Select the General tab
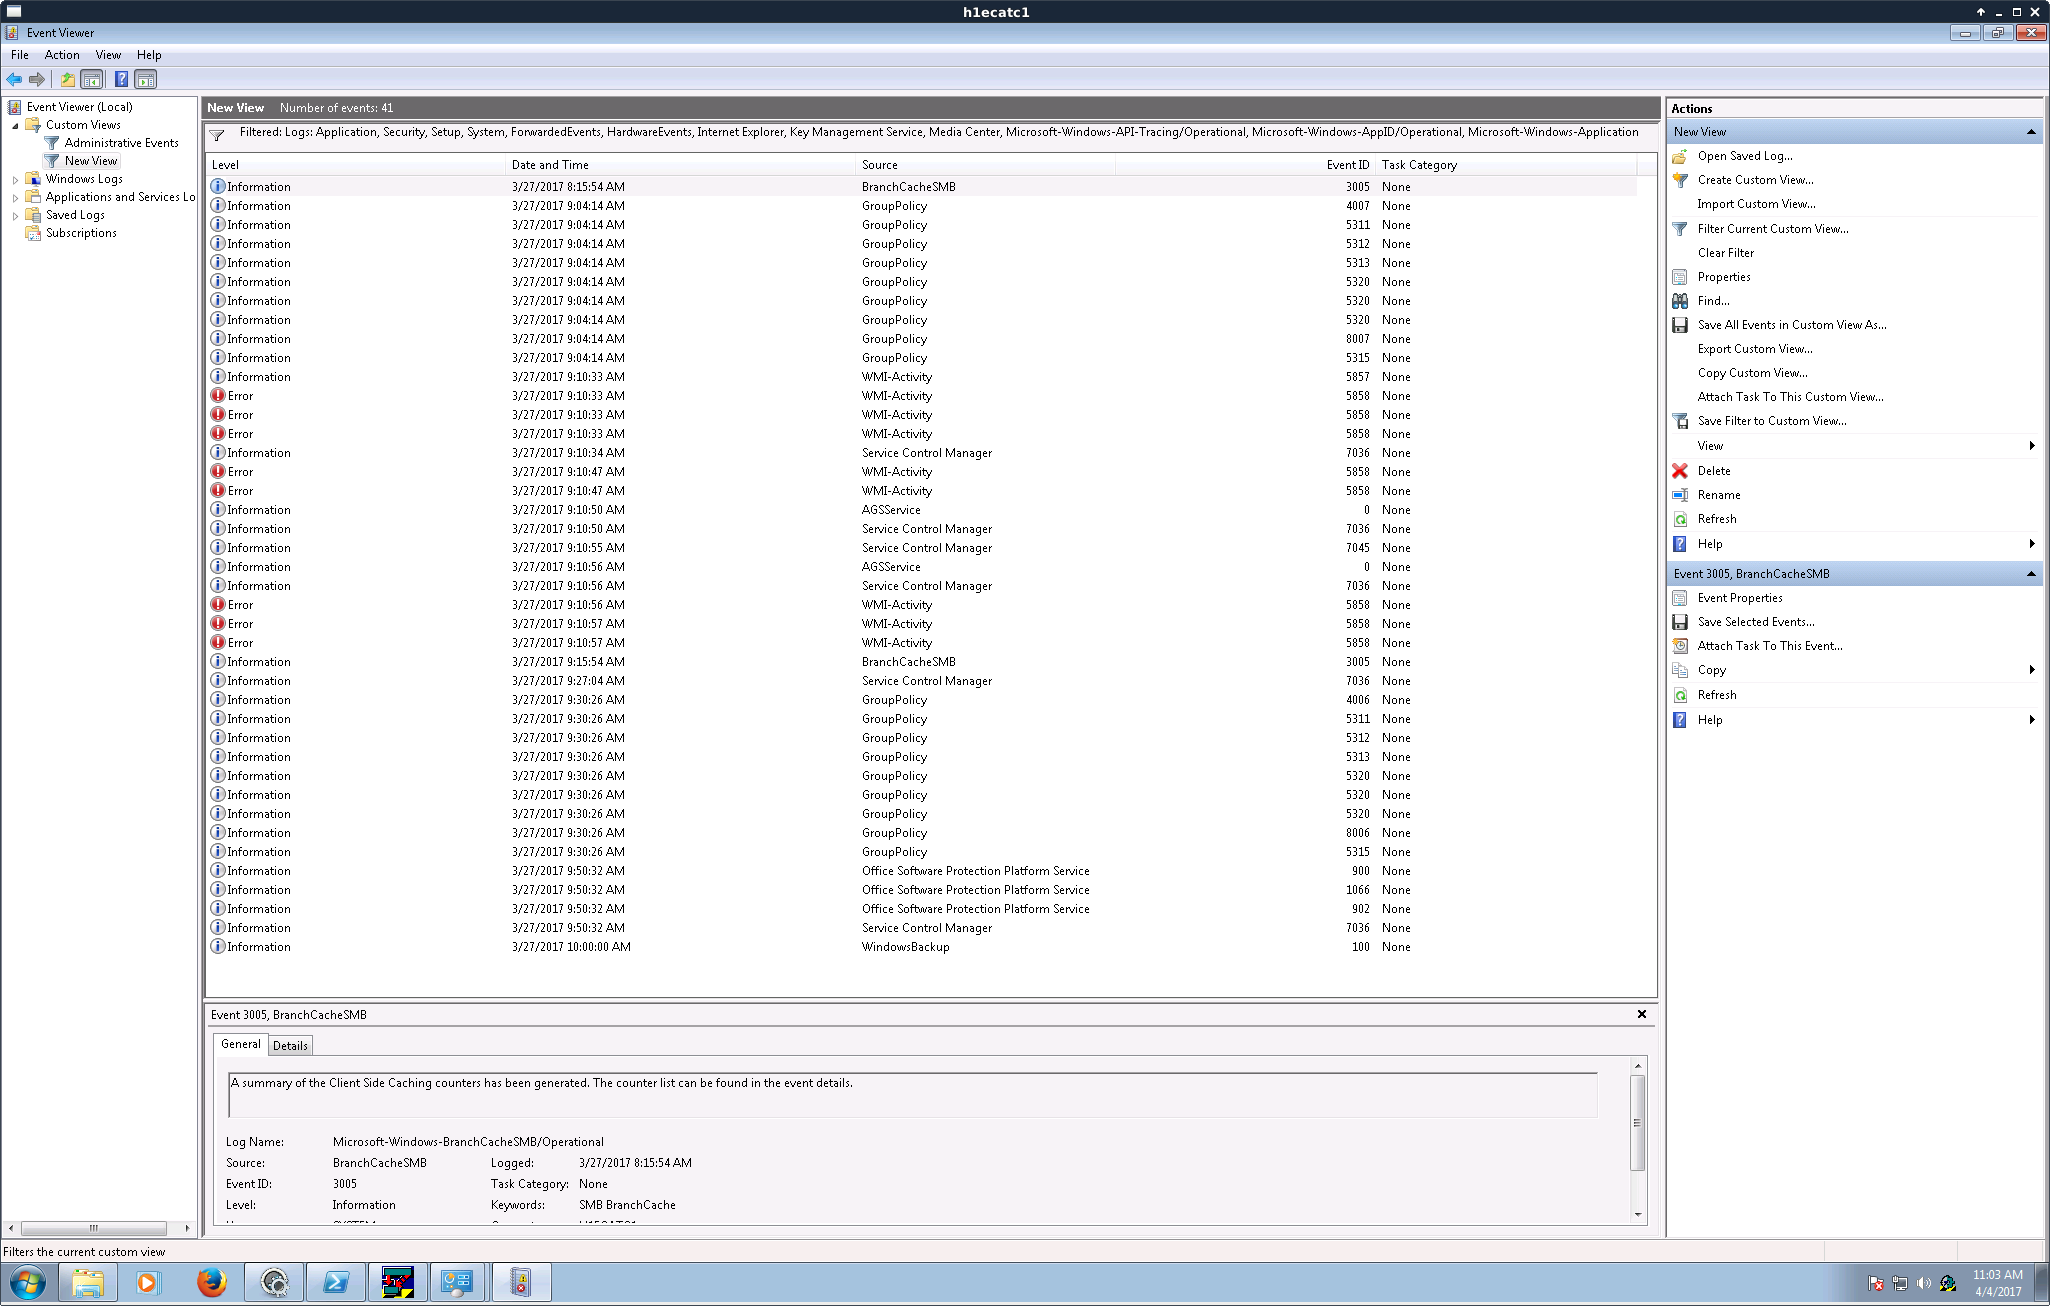Image resolution: width=2050 pixels, height=1306 pixels. pos(240,1044)
